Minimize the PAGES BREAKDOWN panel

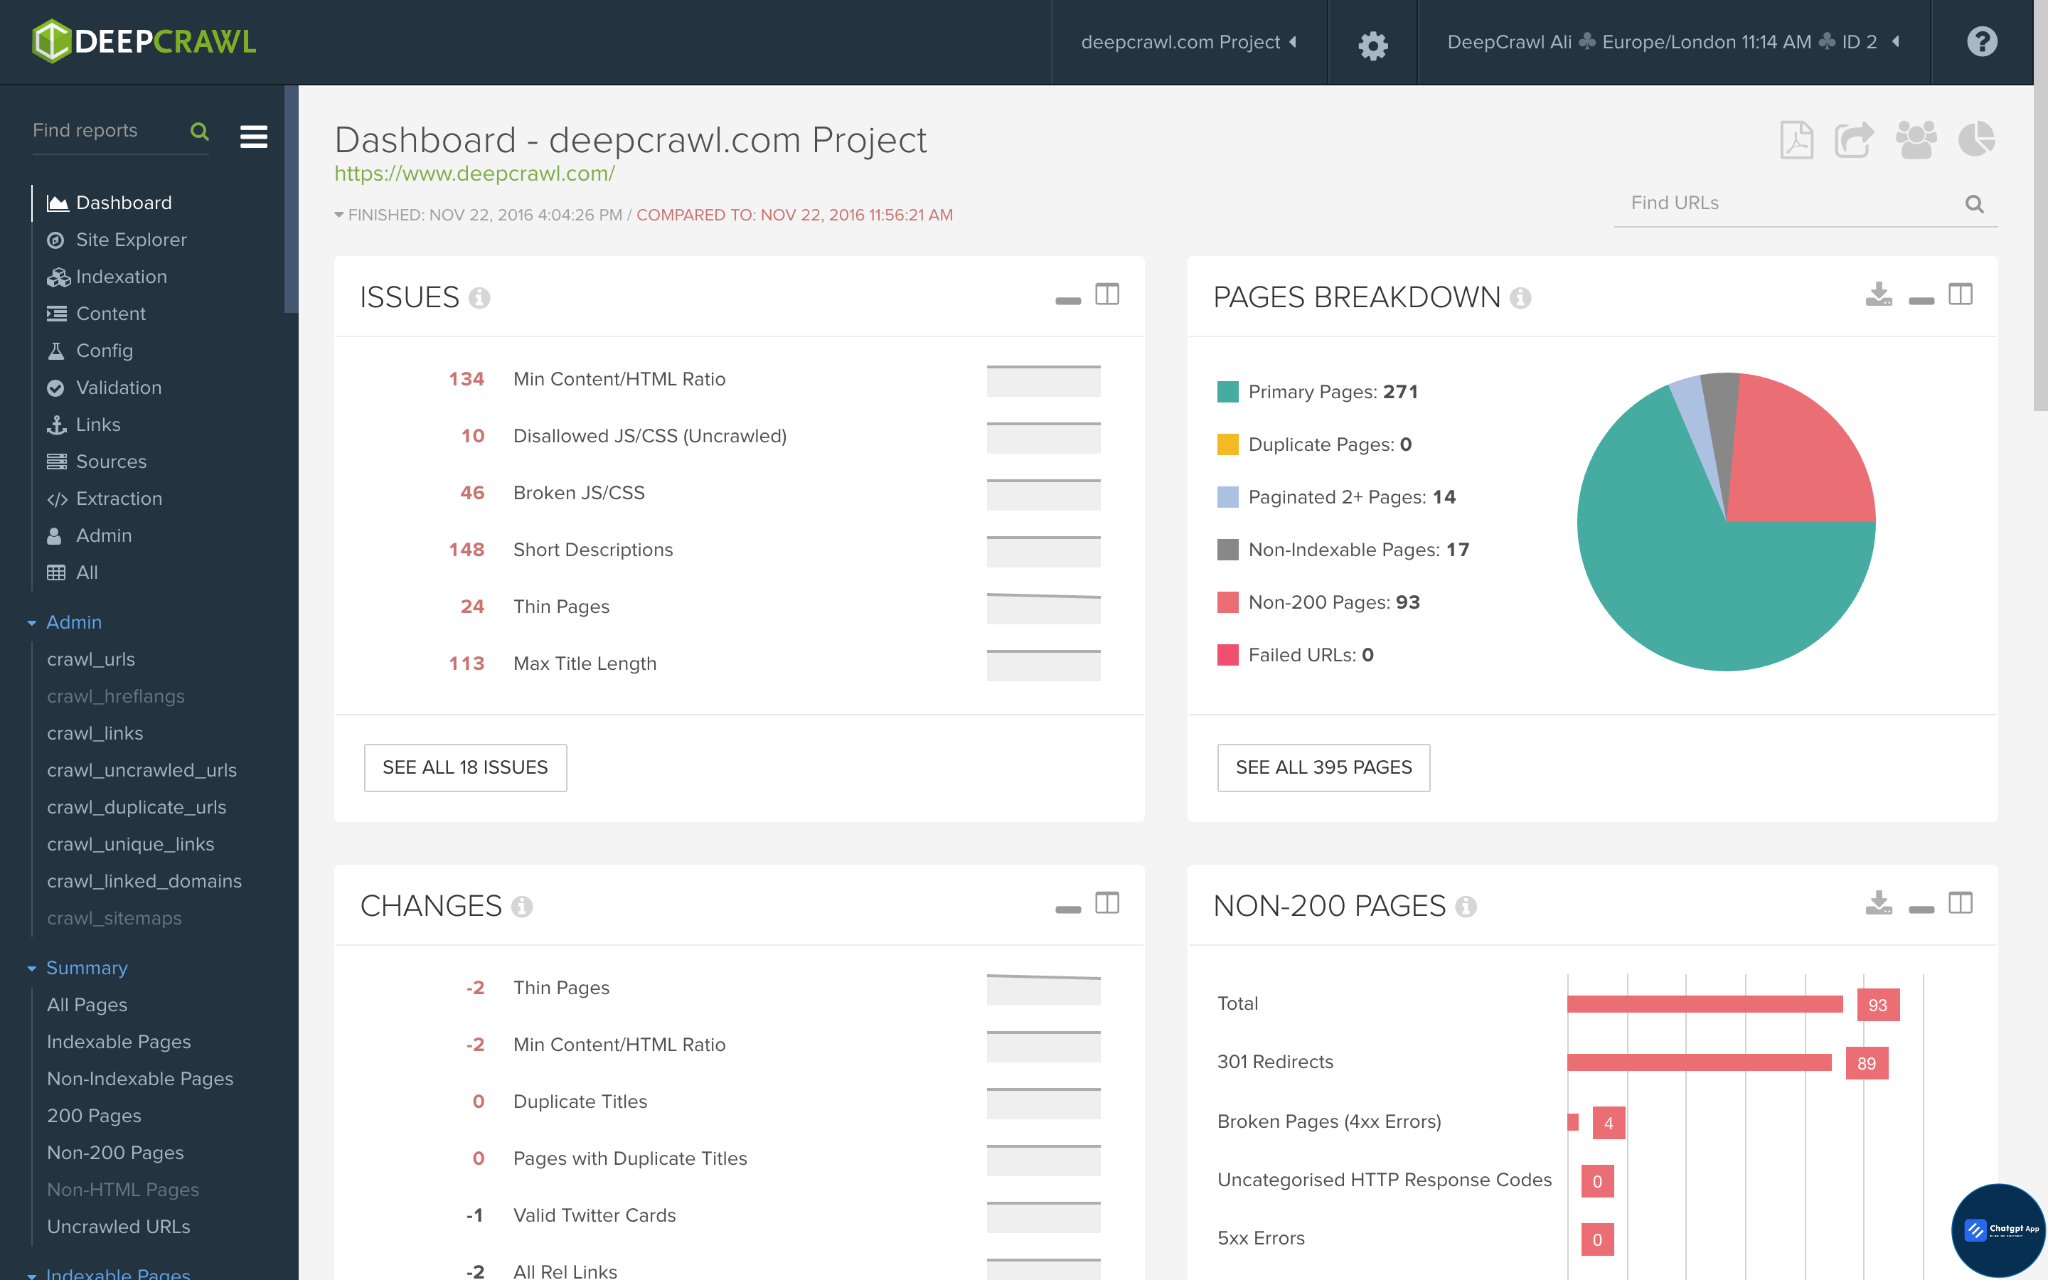coord(1921,300)
